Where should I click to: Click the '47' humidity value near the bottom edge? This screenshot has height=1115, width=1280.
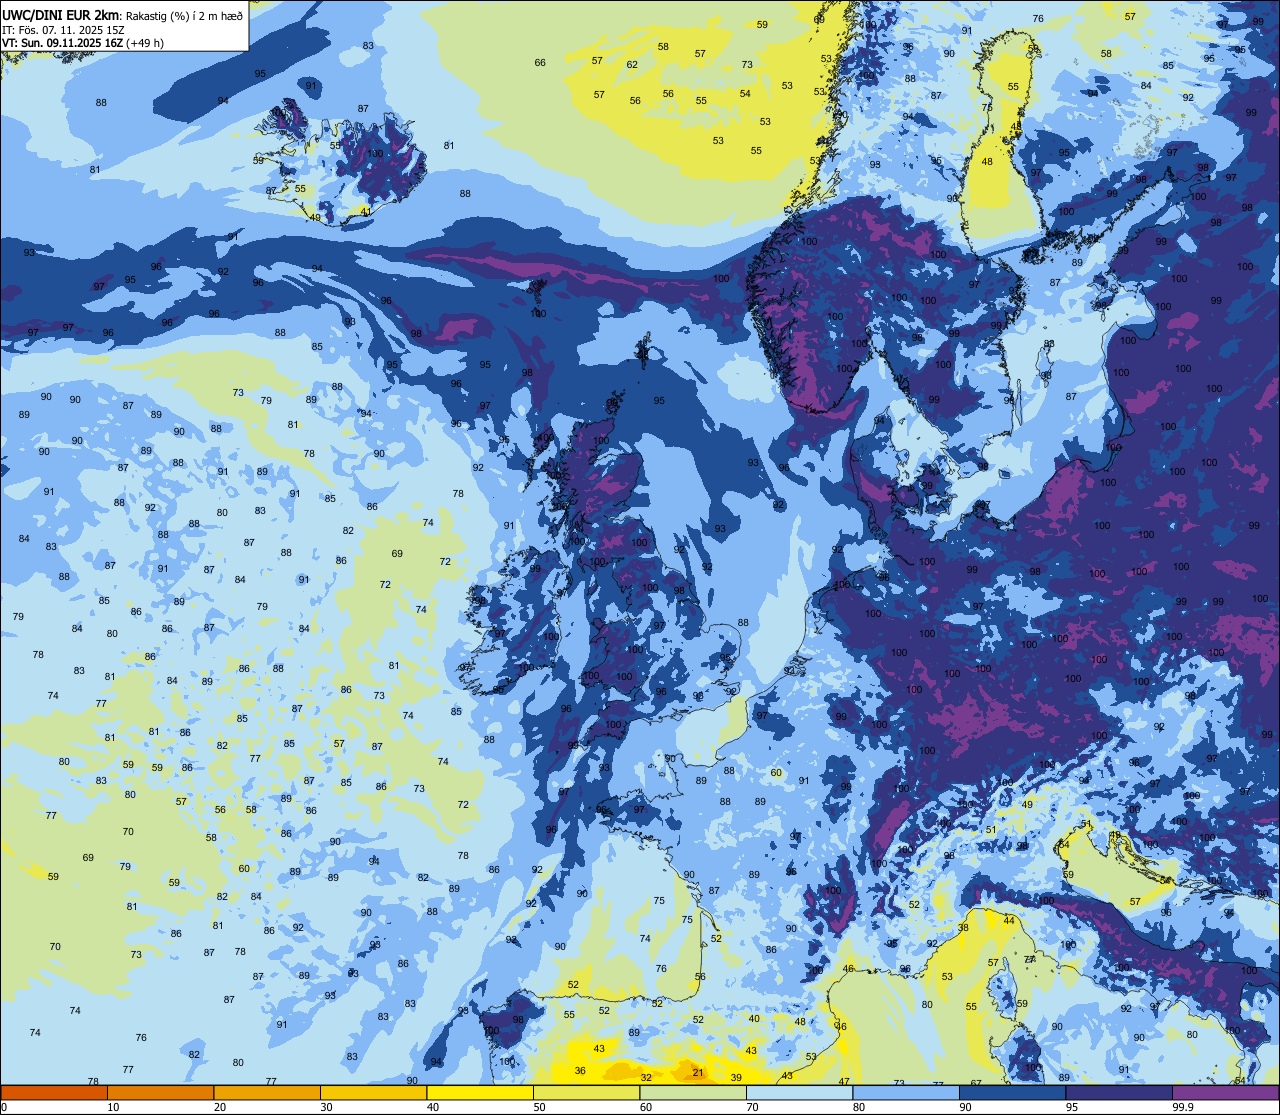pos(844,1082)
